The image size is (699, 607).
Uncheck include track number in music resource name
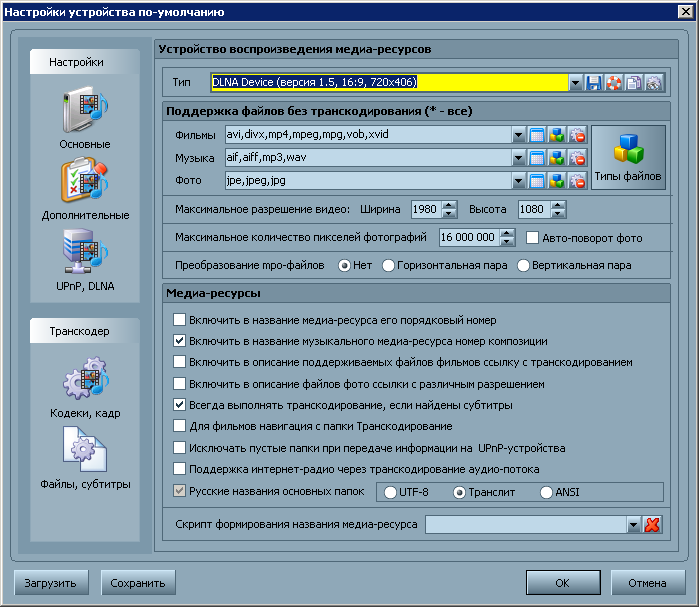point(179,341)
